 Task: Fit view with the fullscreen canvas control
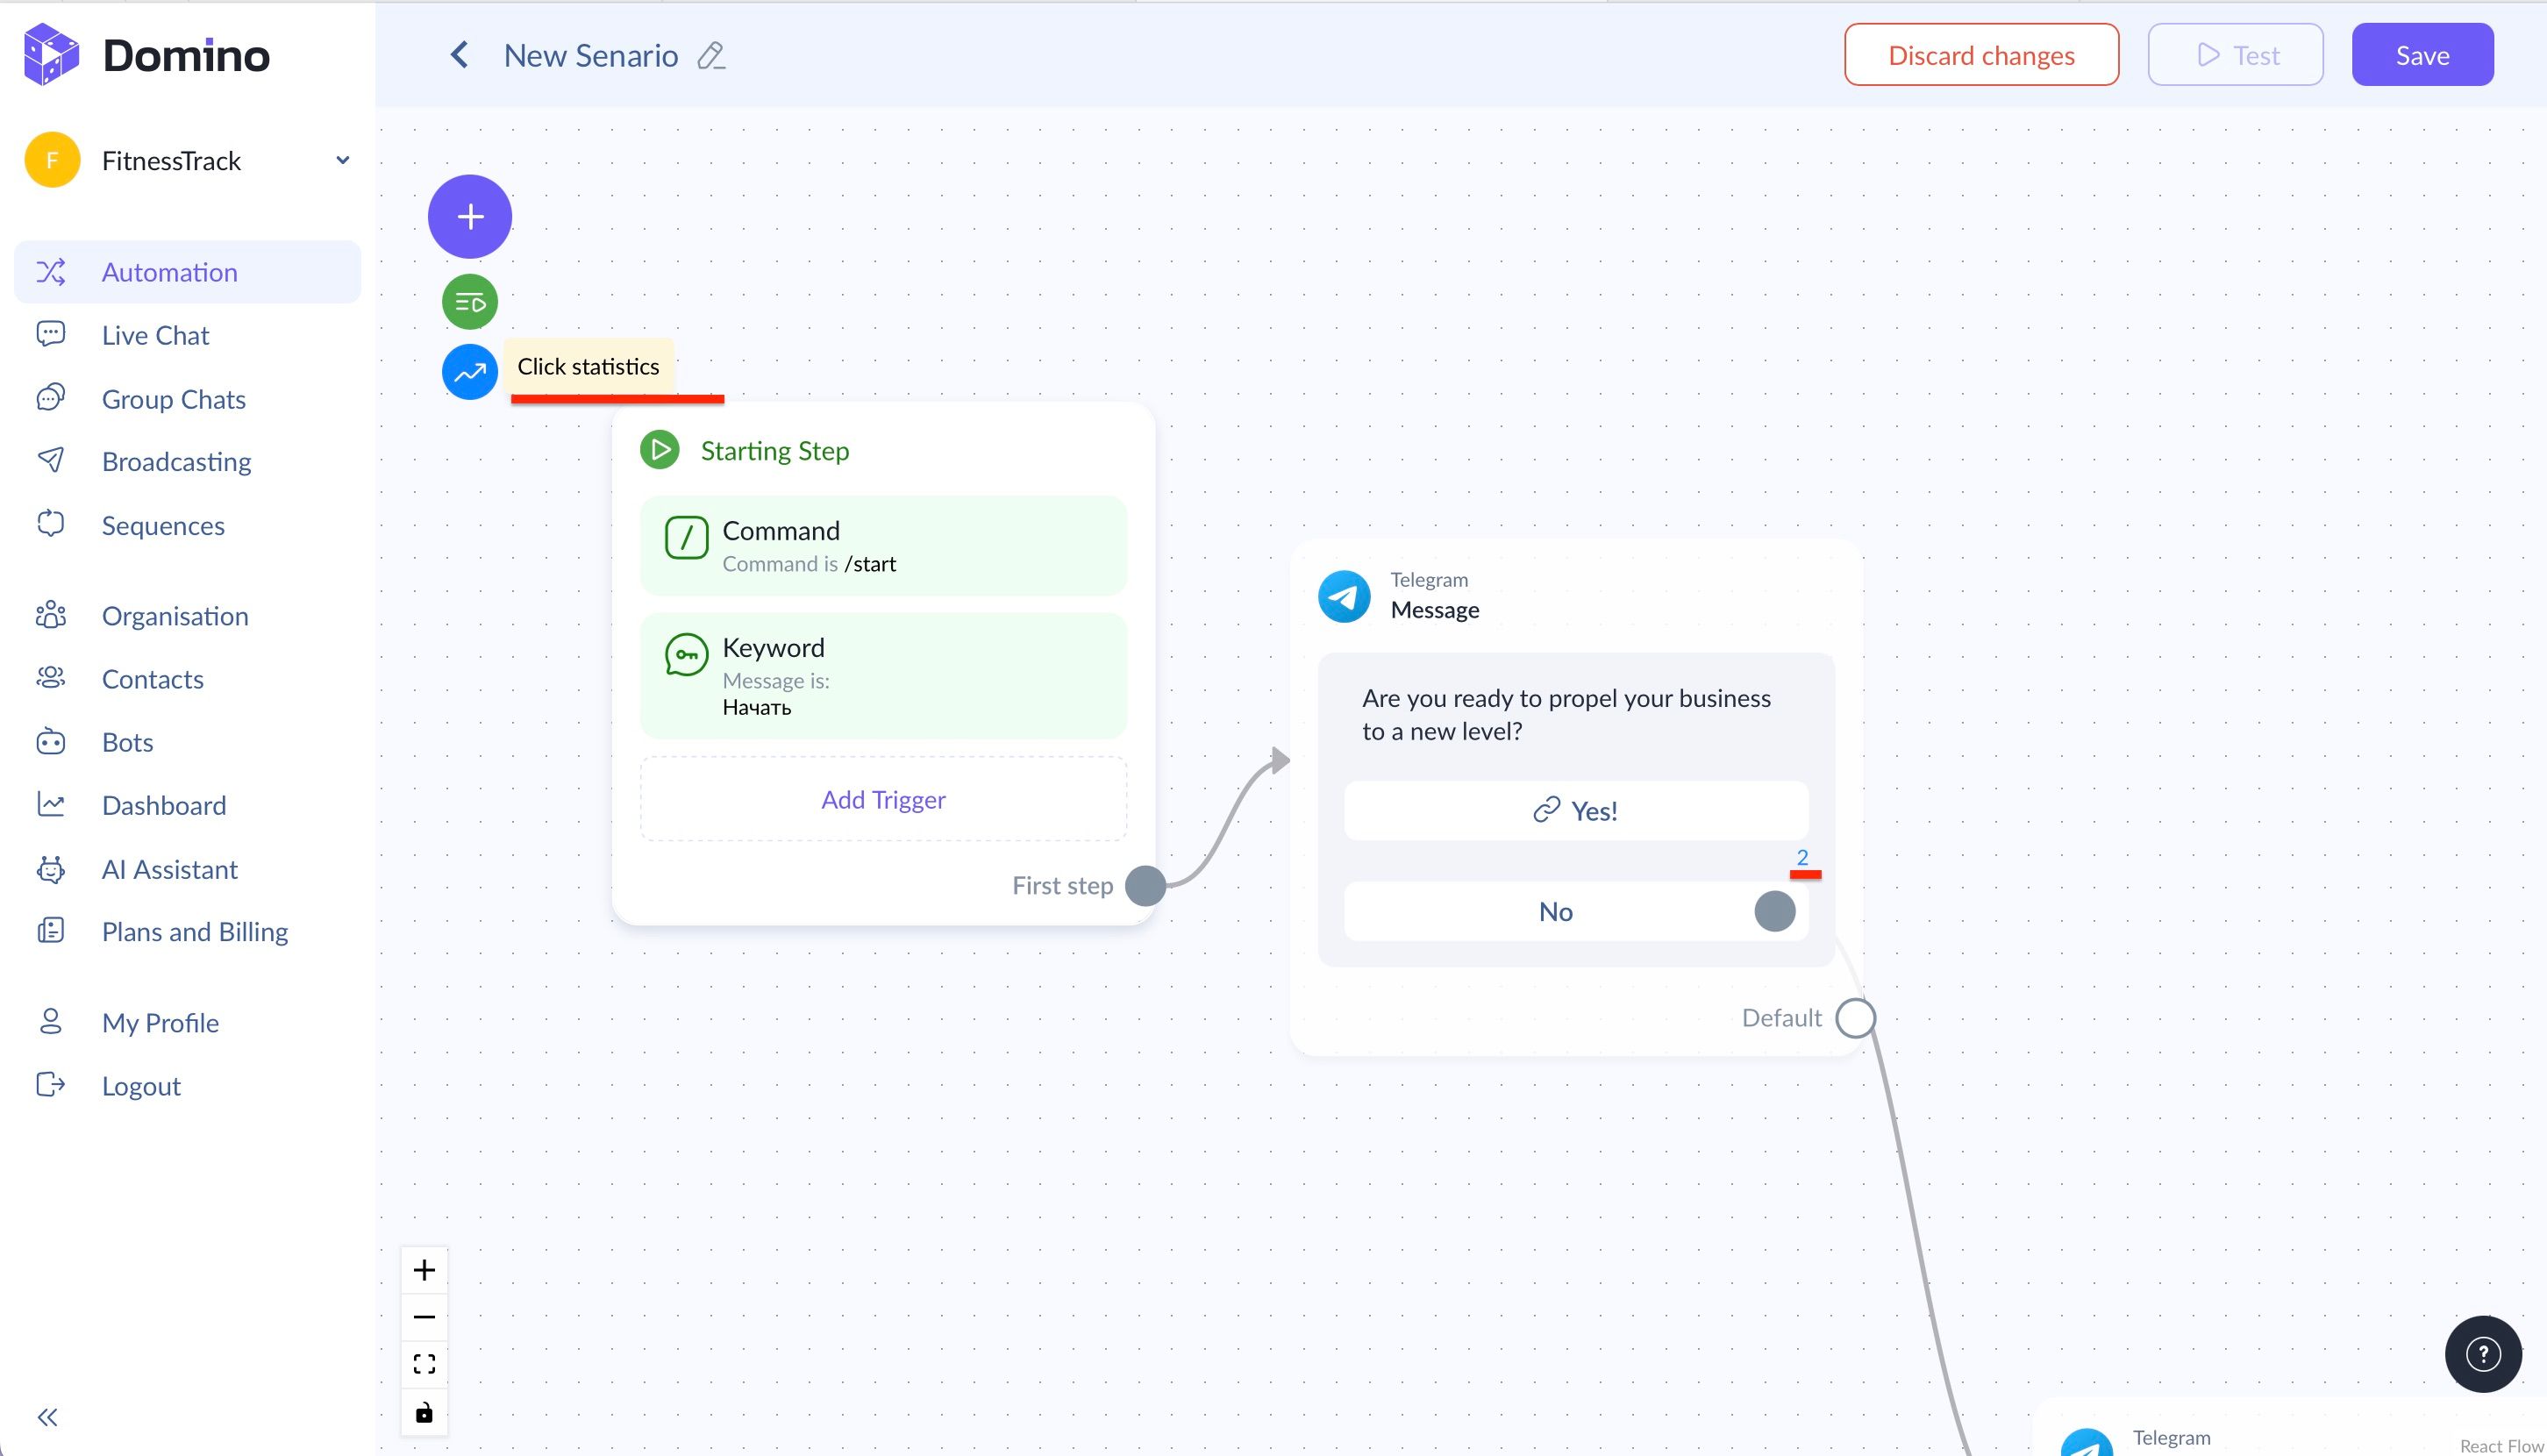click(424, 1364)
